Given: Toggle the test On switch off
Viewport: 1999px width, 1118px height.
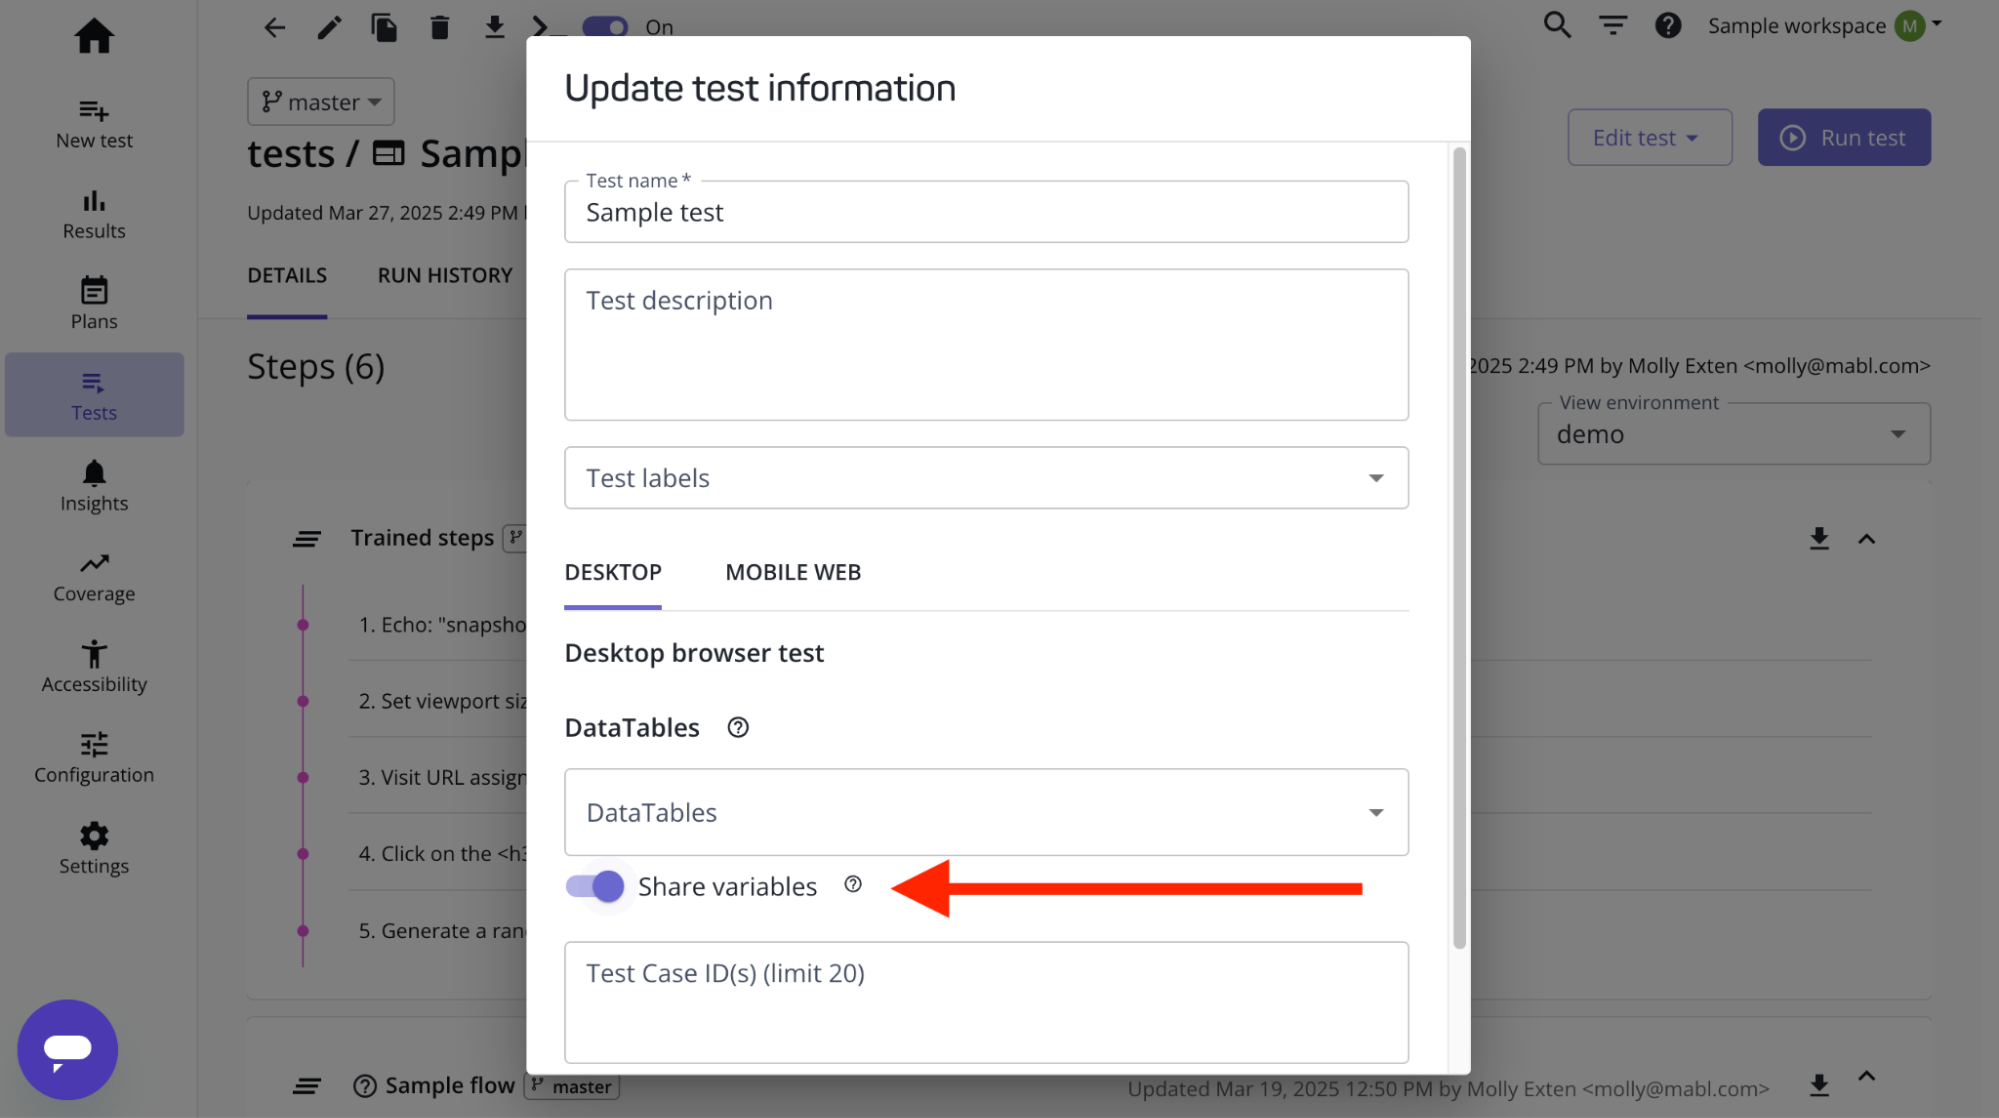Looking at the screenshot, I should pyautogui.click(x=604, y=27).
